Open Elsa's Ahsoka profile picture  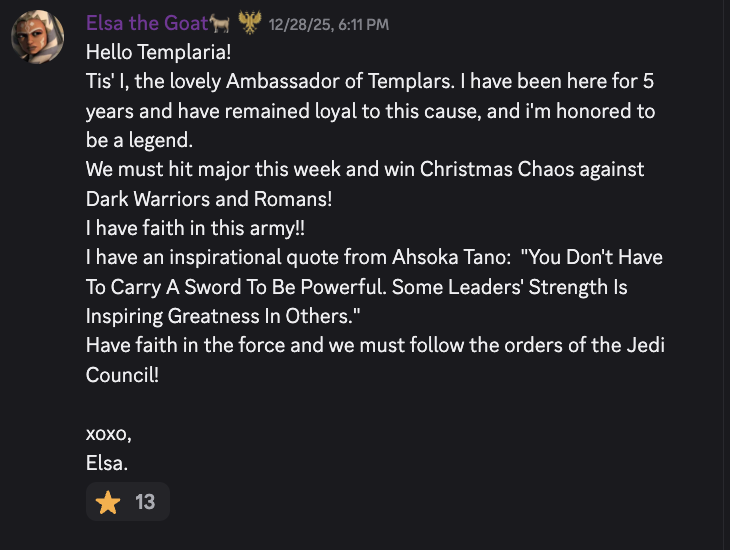click(38, 39)
